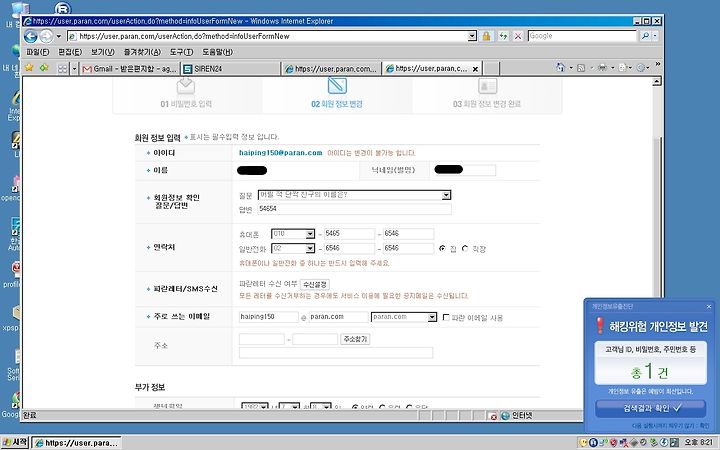This screenshot has width=720, height=450.
Task: Click the Print toolbar icon
Action: [x=602, y=68]
